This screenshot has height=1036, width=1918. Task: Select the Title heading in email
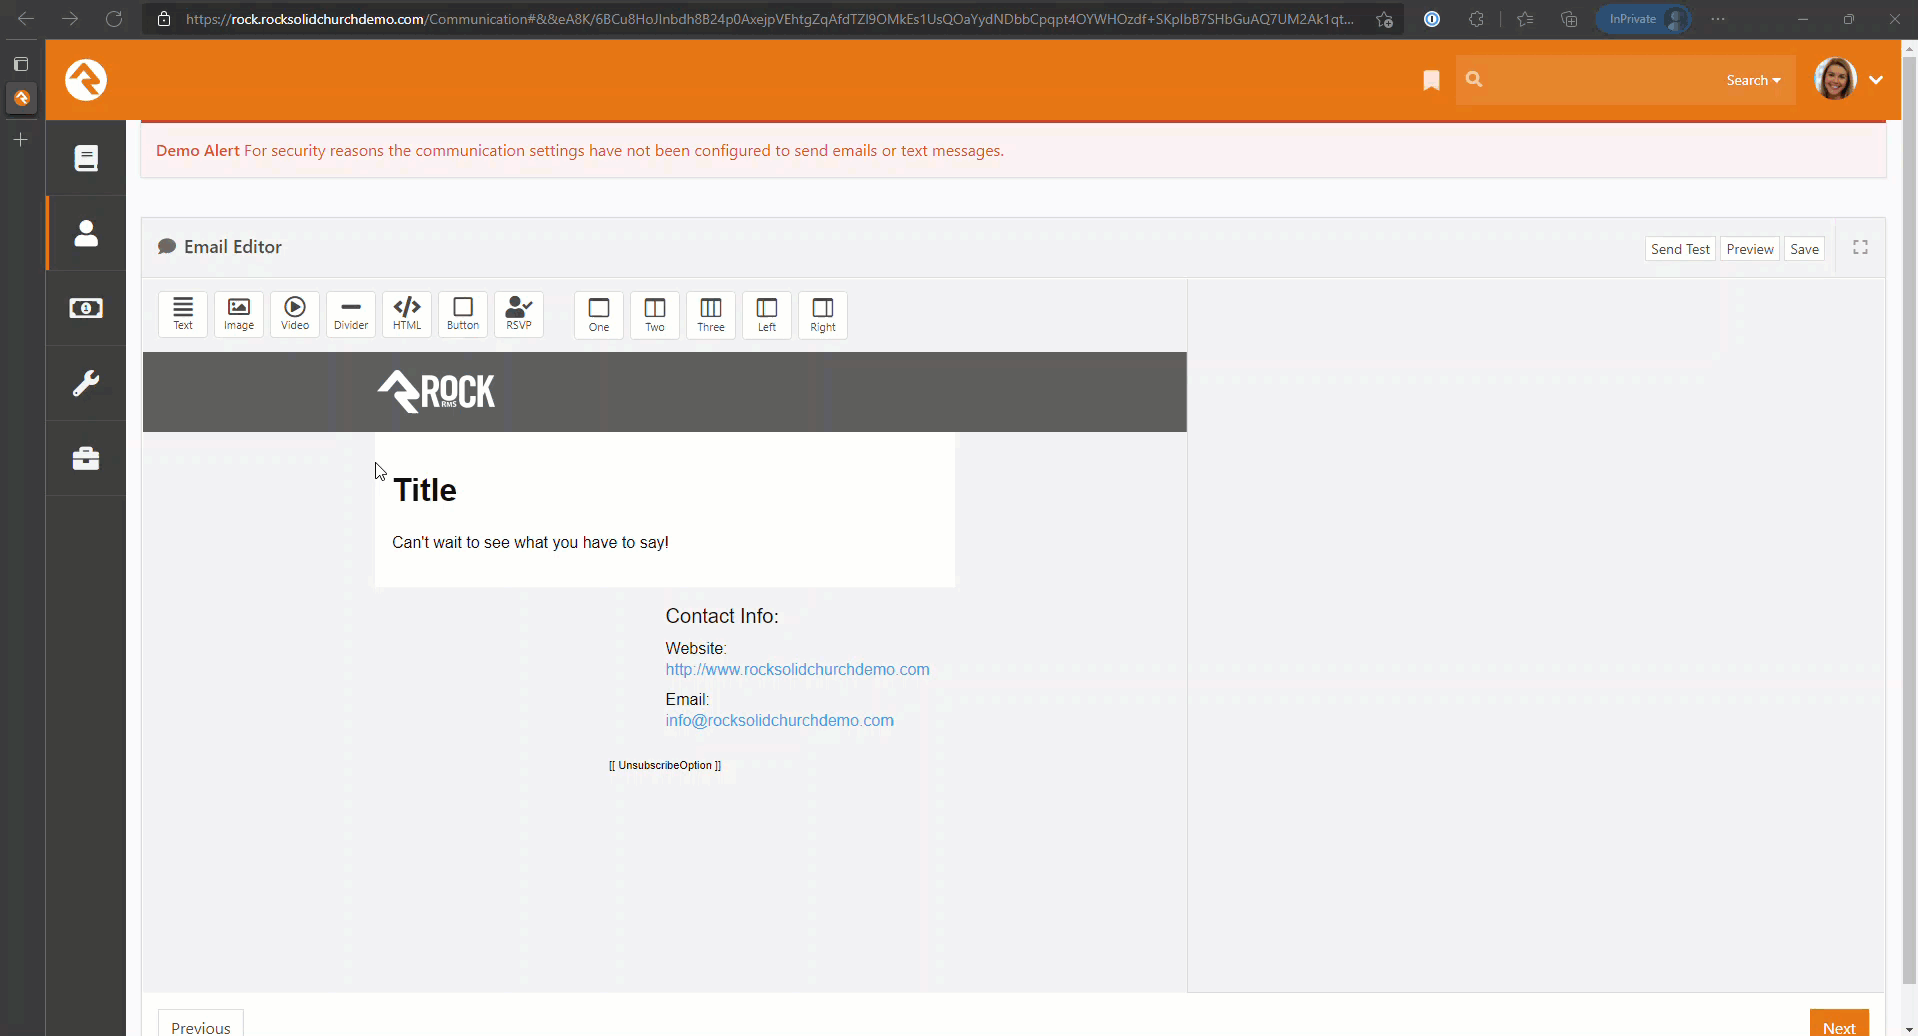pyautogui.click(x=425, y=490)
